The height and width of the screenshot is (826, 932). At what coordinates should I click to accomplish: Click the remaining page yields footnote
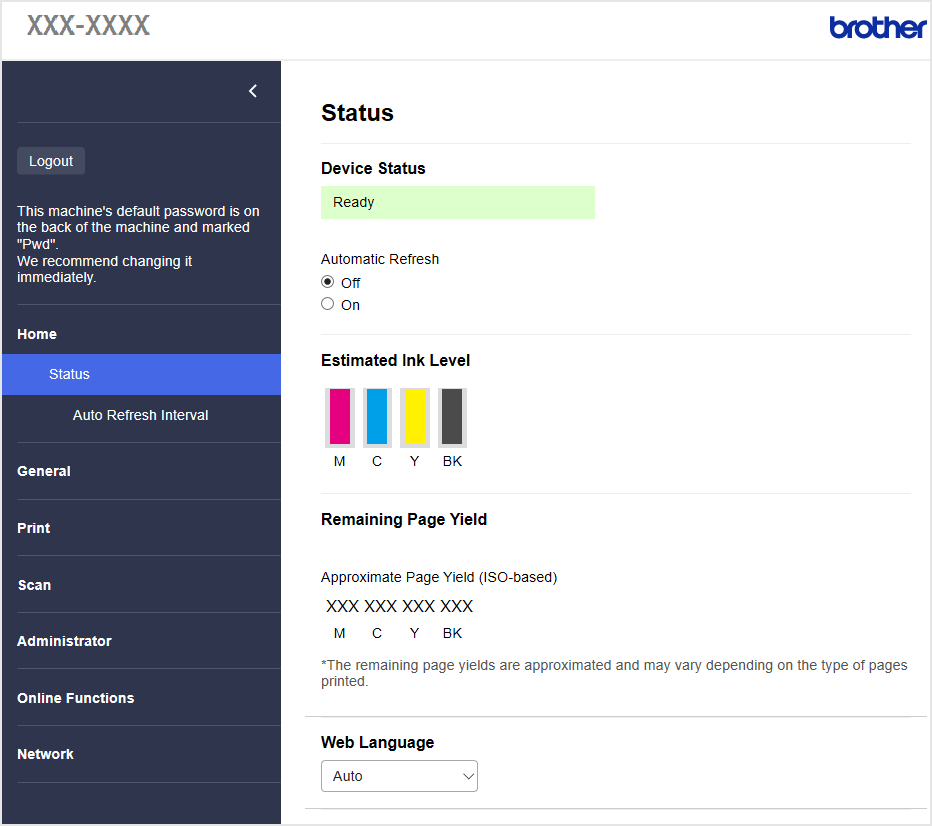(614, 673)
